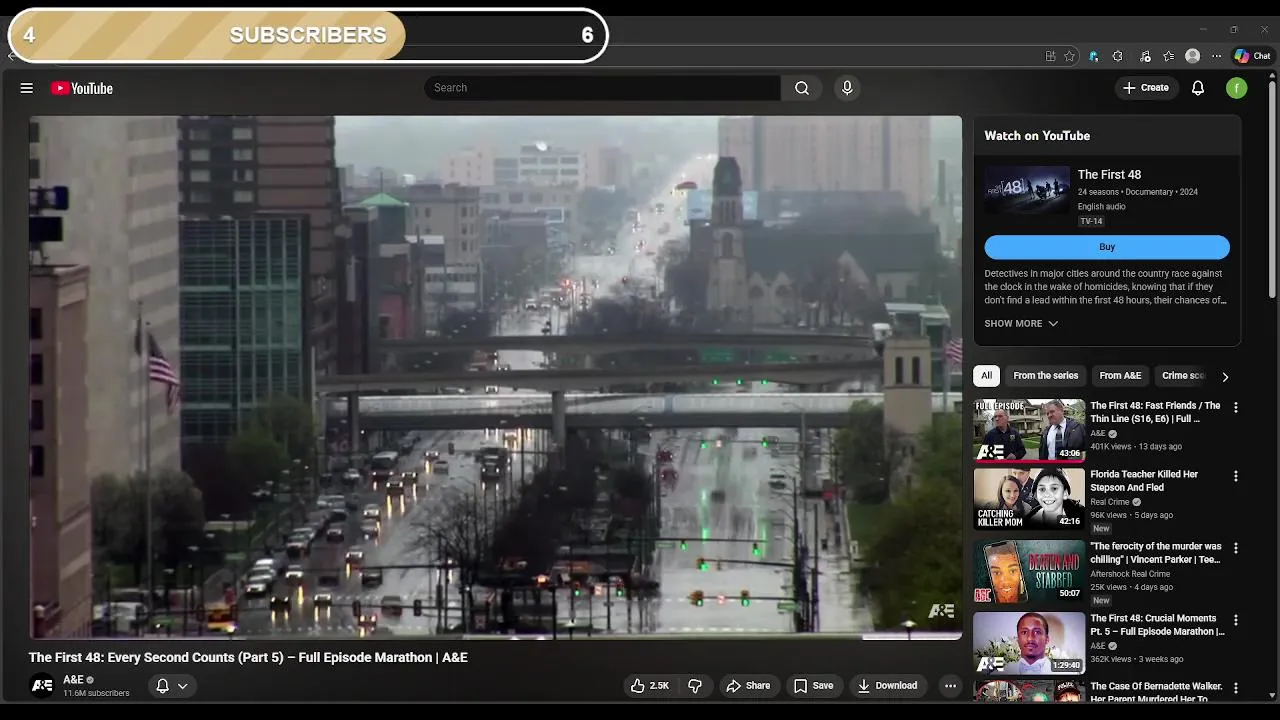Open browser profile avatar in toolbar

pos(1192,56)
